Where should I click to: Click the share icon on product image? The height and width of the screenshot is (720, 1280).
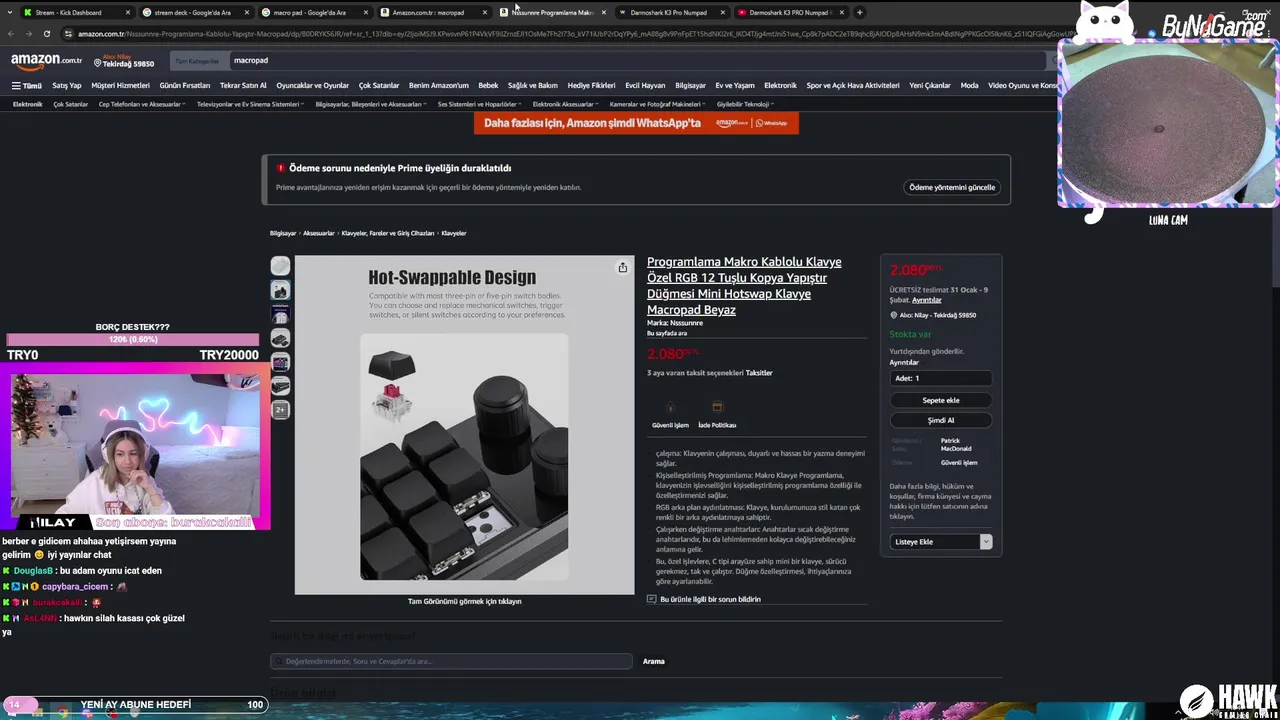pyautogui.click(x=622, y=267)
